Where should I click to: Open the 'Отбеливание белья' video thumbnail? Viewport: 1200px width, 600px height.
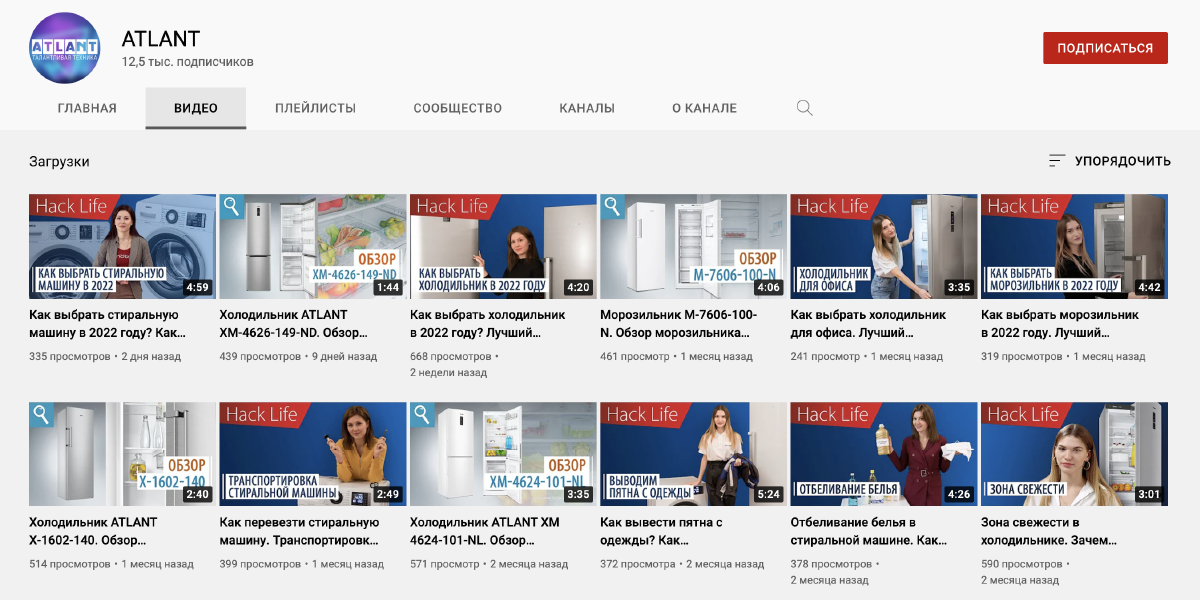(x=884, y=454)
